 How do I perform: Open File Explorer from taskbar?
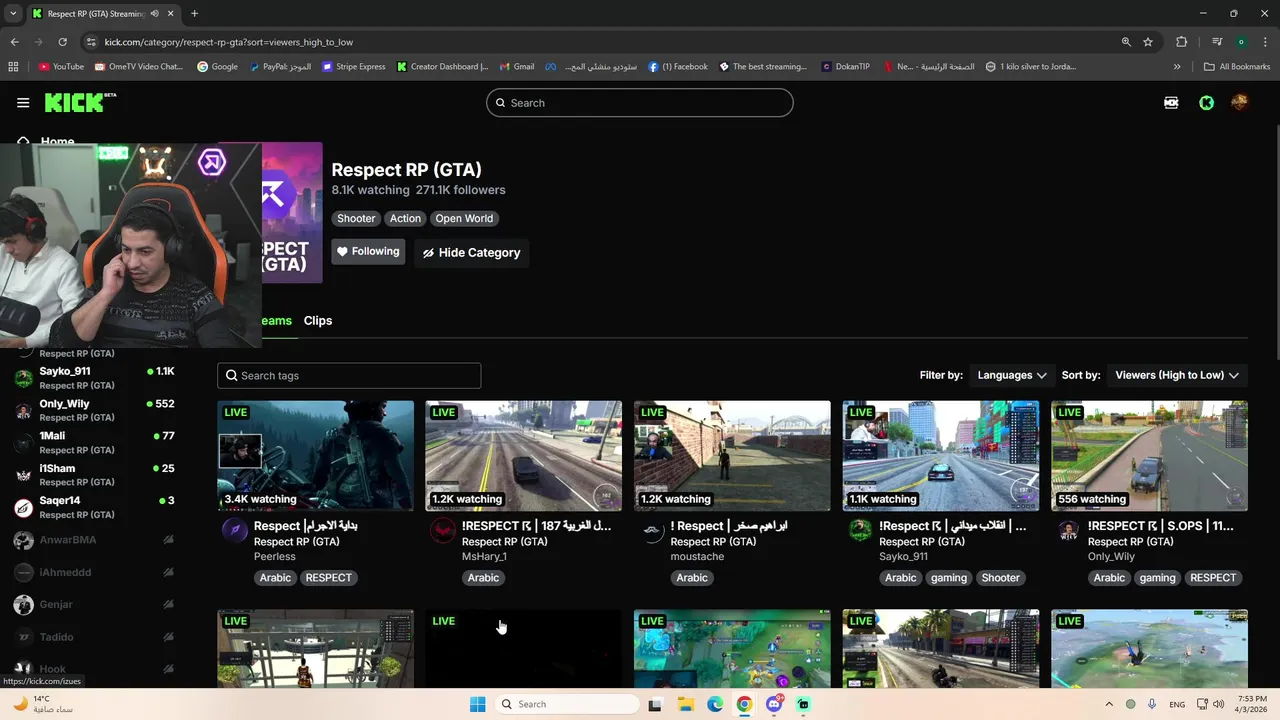686,704
